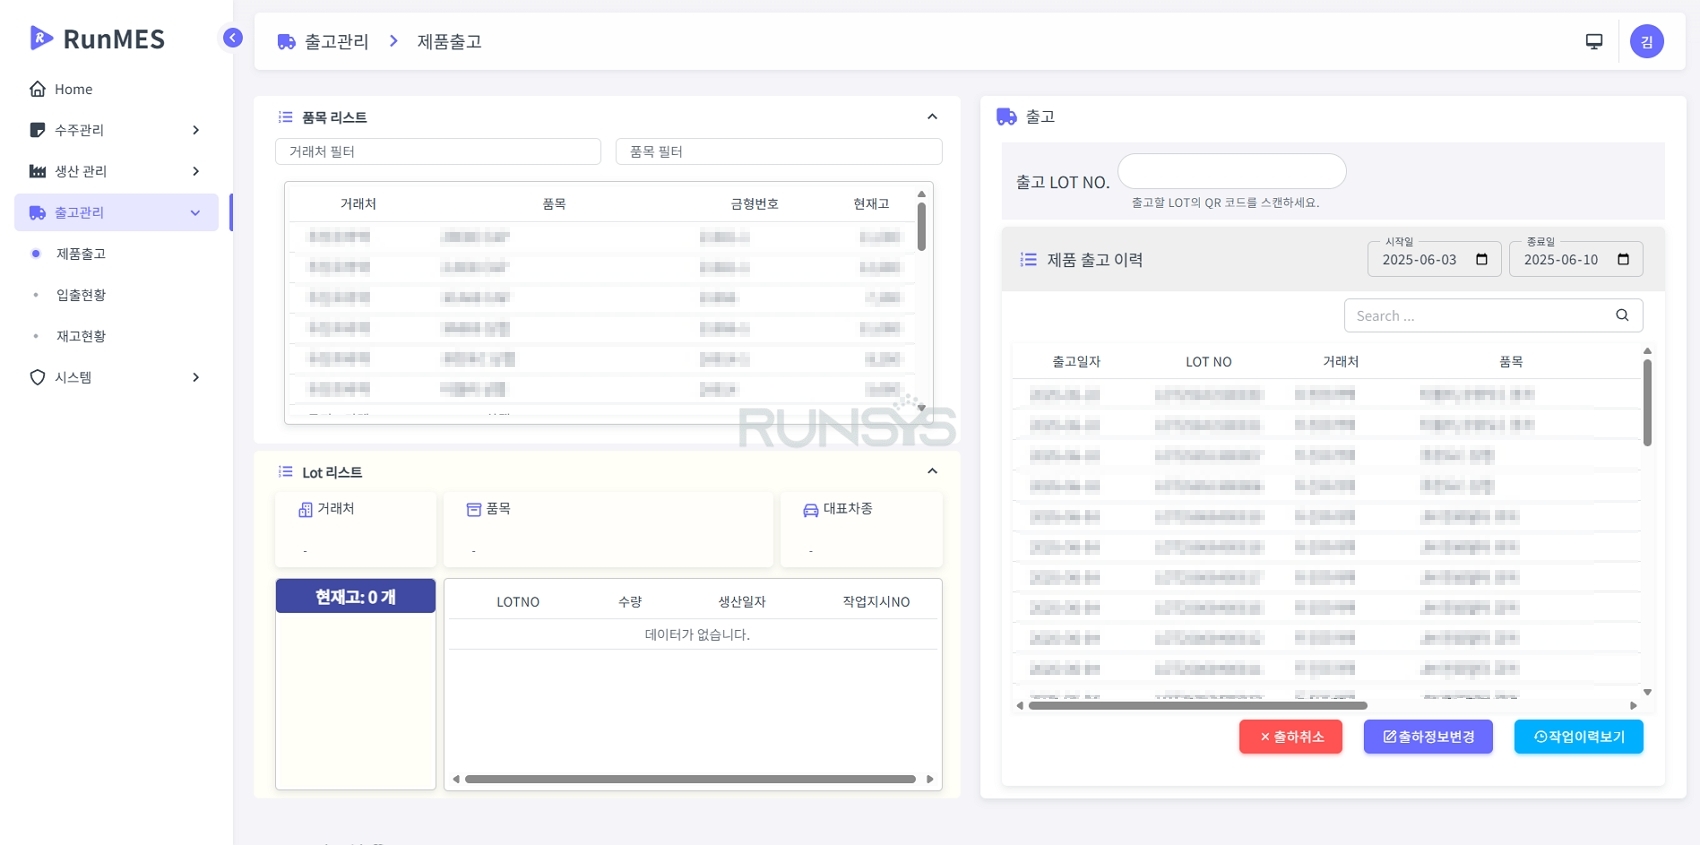Click the 출하취소 button

(x=1291, y=737)
